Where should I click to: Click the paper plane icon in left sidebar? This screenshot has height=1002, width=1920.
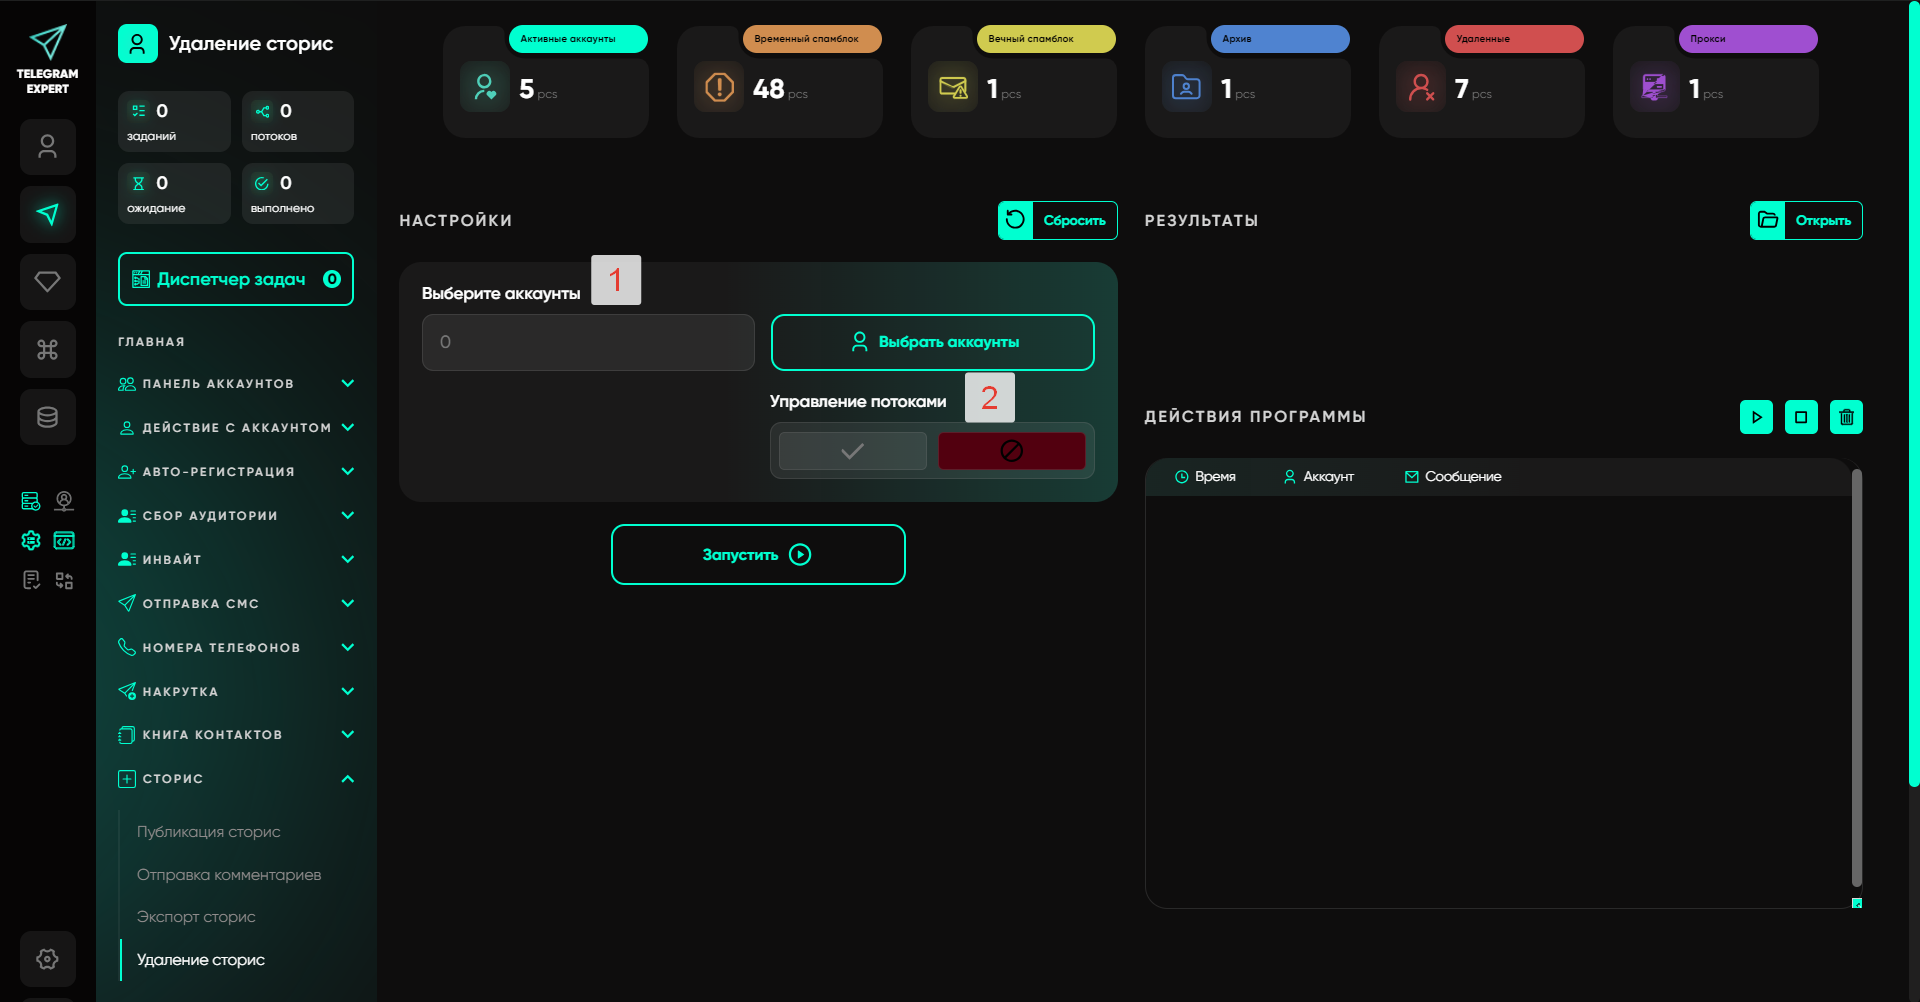coord(47,214)
